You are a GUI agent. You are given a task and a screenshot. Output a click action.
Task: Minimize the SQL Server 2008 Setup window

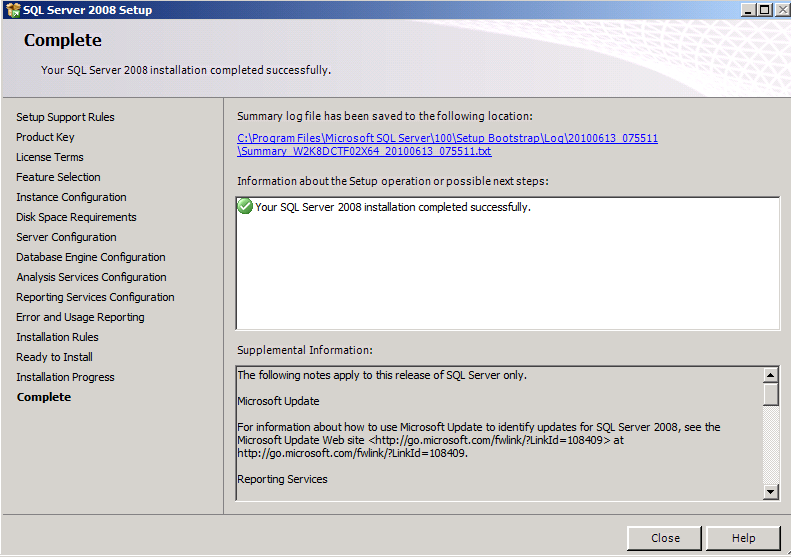(x=748, y=10)
